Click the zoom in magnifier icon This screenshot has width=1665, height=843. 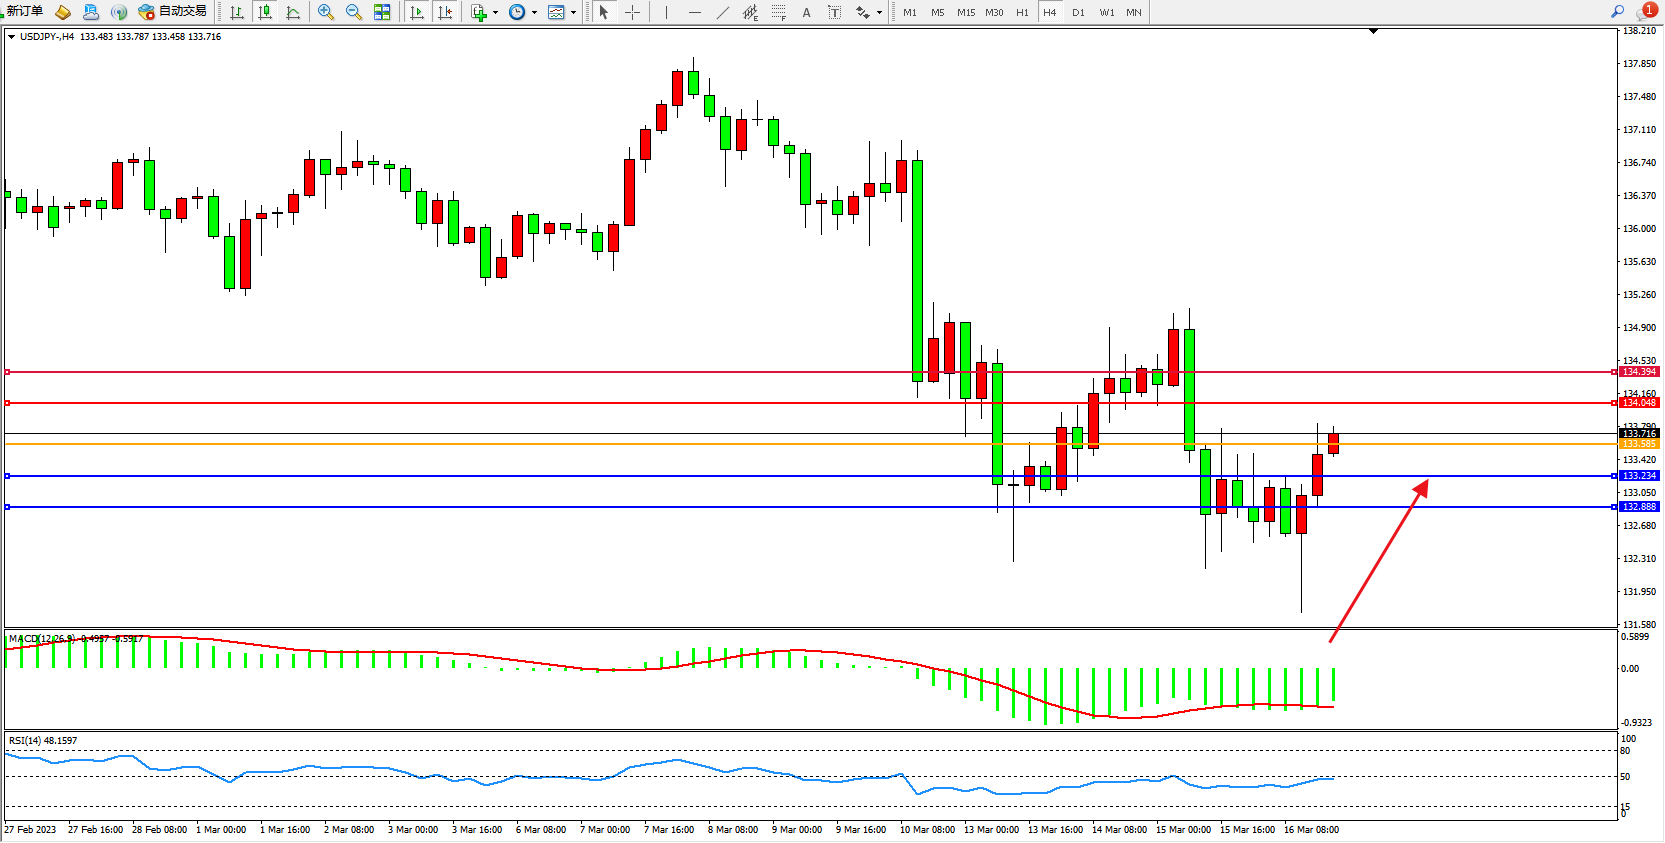coord(326,12)
